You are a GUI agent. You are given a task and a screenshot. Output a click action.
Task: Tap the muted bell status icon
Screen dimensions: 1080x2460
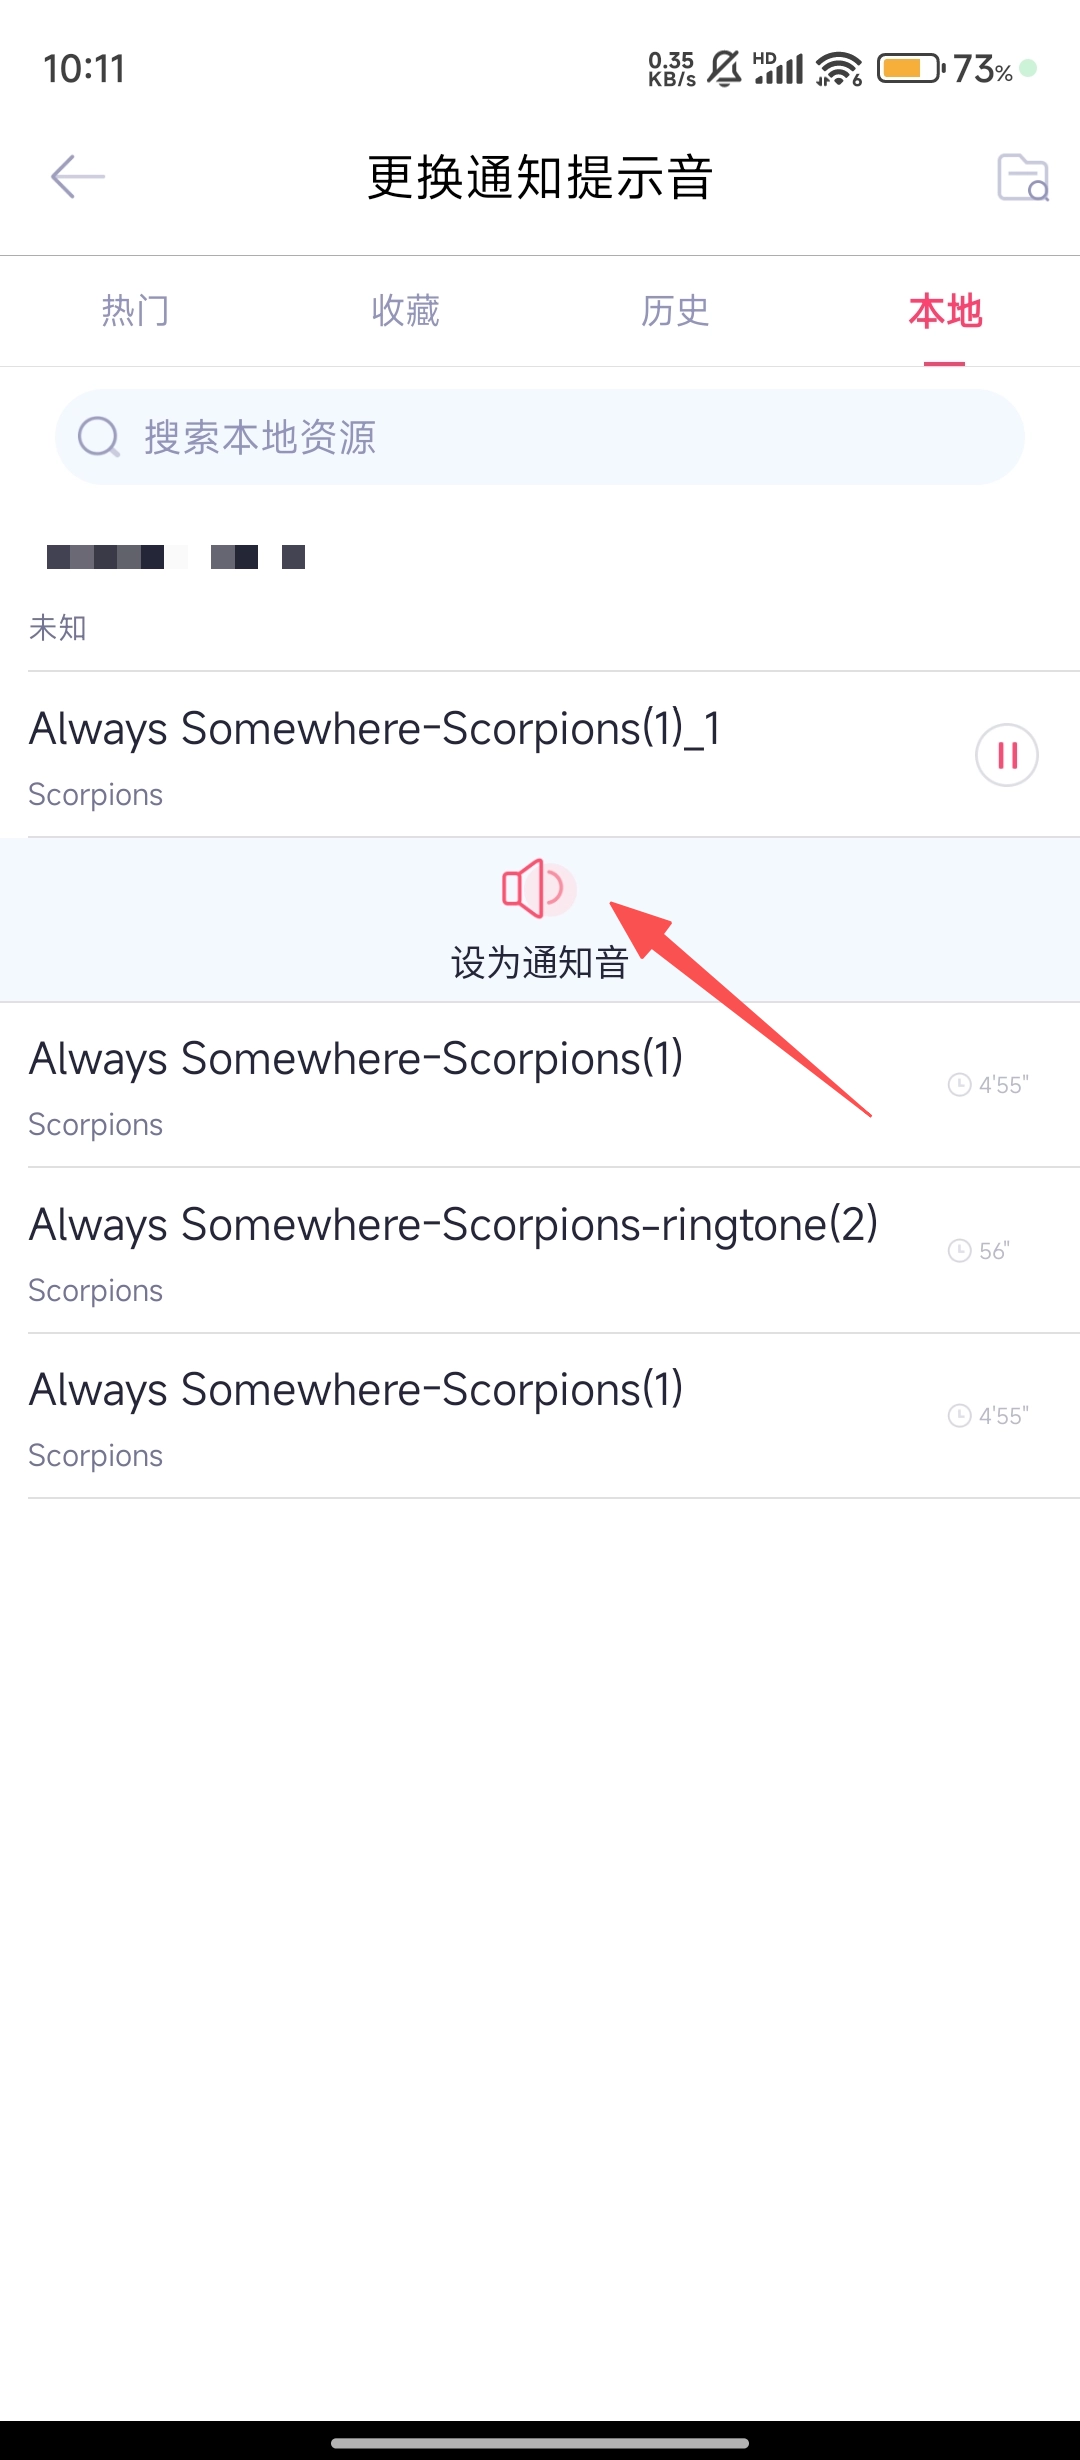click(x=724, y=69)
